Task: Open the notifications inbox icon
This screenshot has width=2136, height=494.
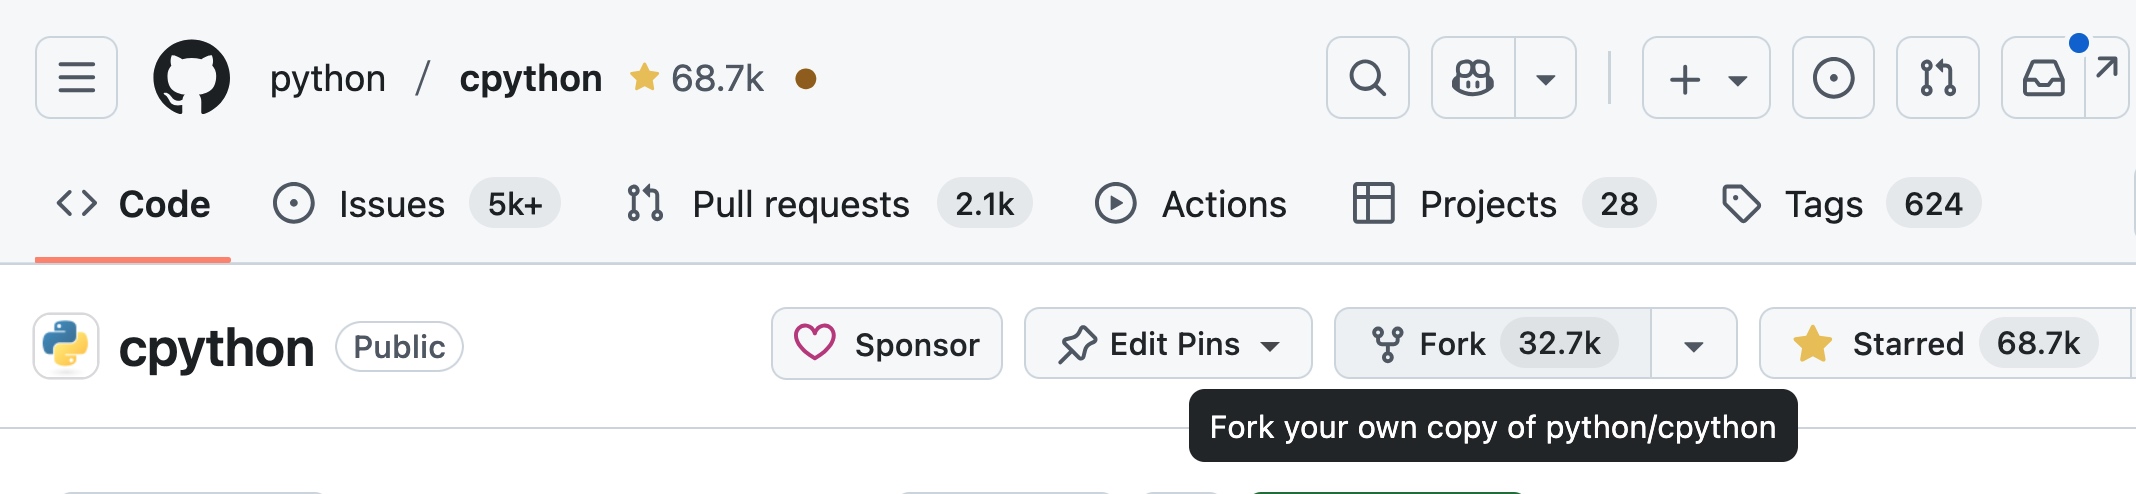Action: (2043, 78)
